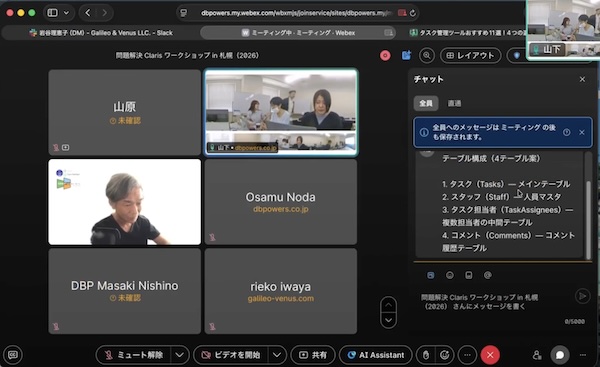The image size is (600, 367).
Task: Click the magnifier zoom icon in header
Action: coord(427,55)
